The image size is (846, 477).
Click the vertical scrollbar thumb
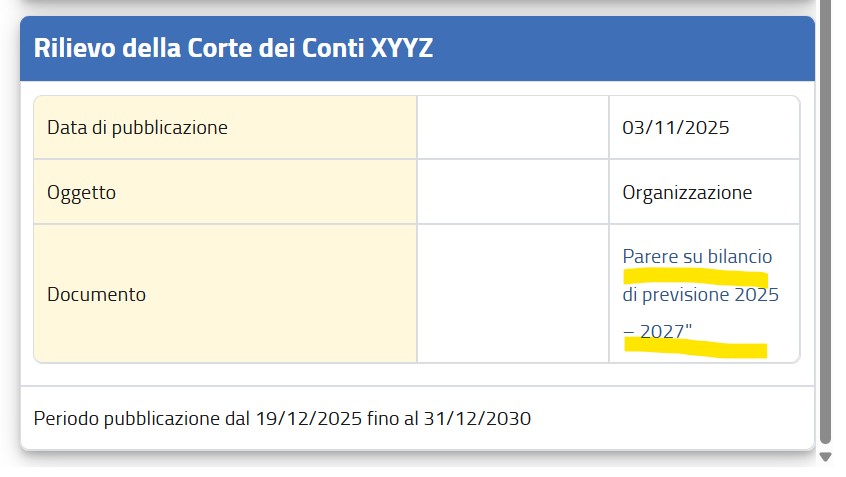pos(825,220)
